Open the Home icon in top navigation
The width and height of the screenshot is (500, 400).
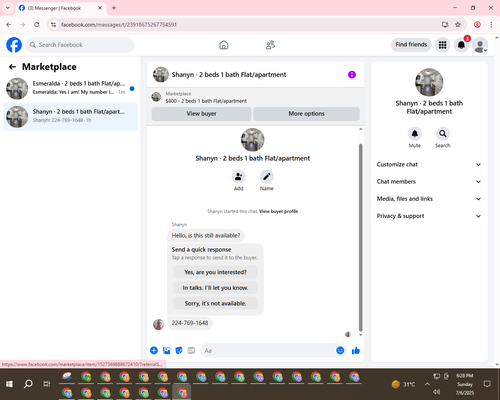point(224,45)
